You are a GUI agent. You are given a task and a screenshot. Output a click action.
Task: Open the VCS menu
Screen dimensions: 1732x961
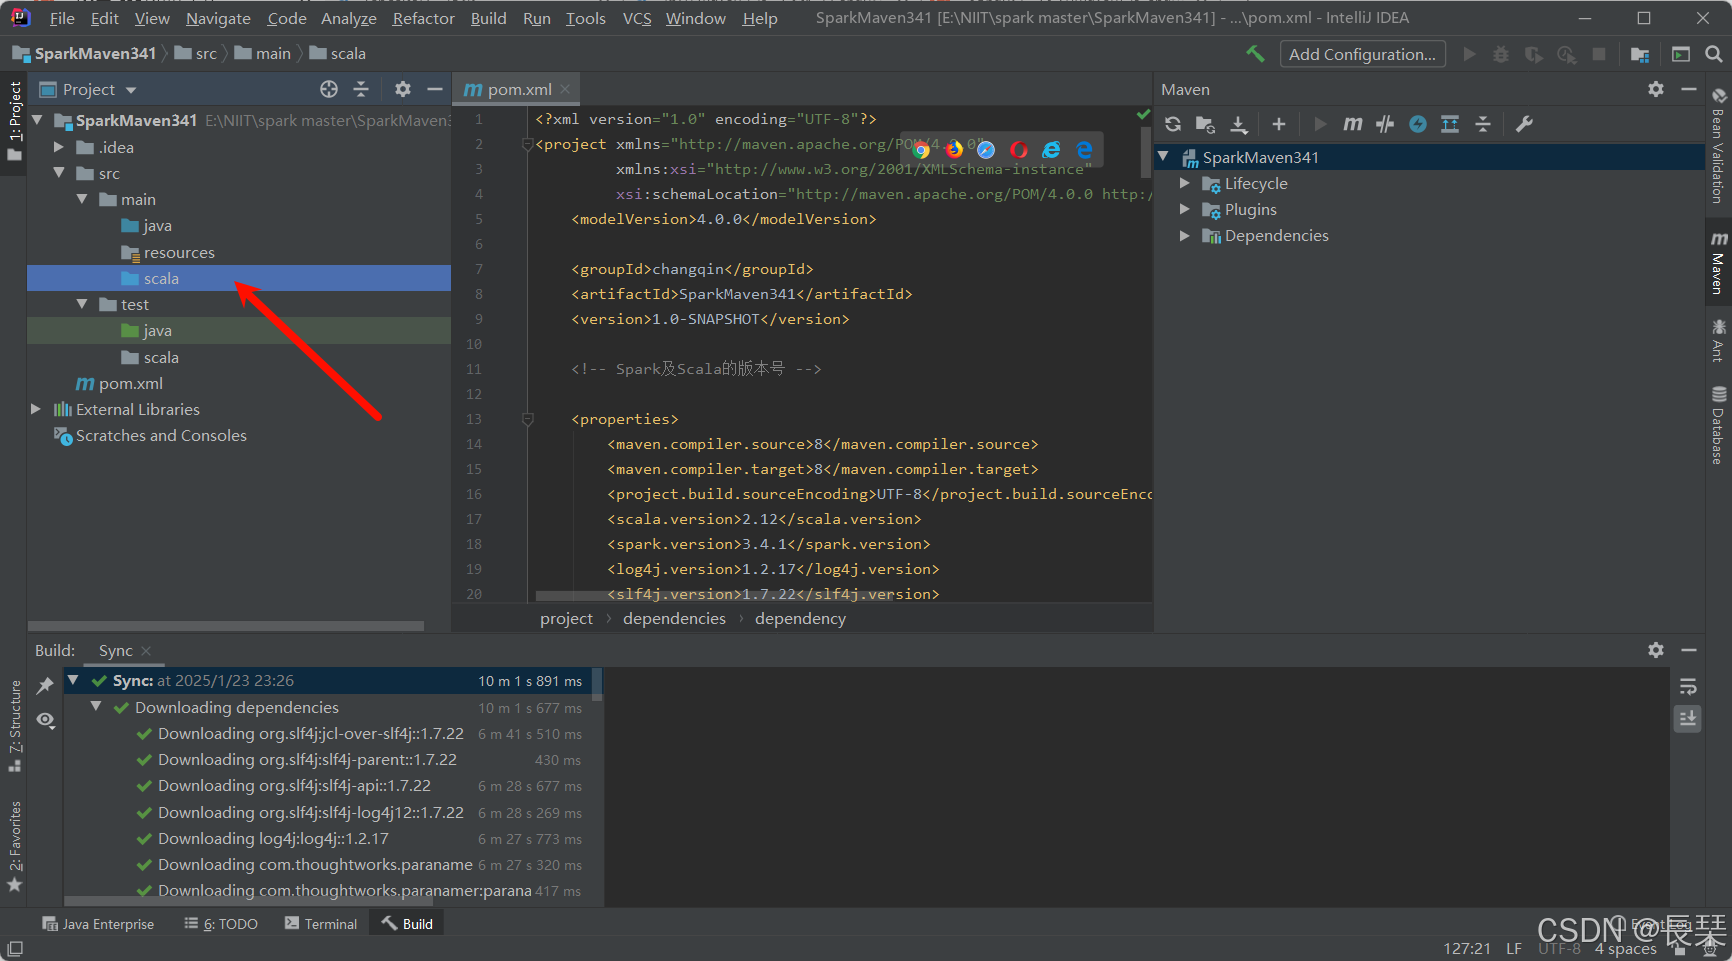click(637, 18)
